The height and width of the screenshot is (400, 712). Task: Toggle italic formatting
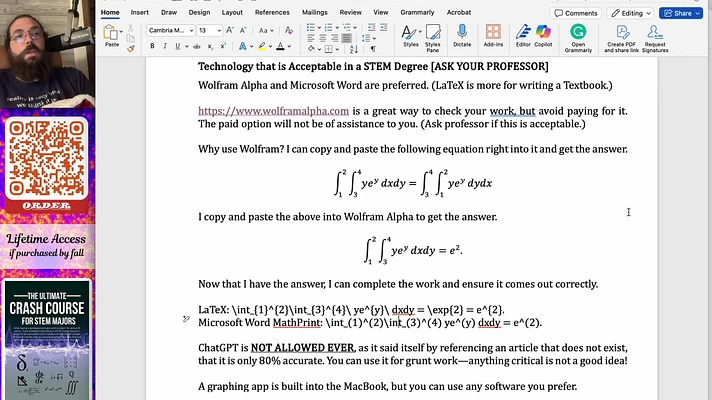click(x=164, y=47)
